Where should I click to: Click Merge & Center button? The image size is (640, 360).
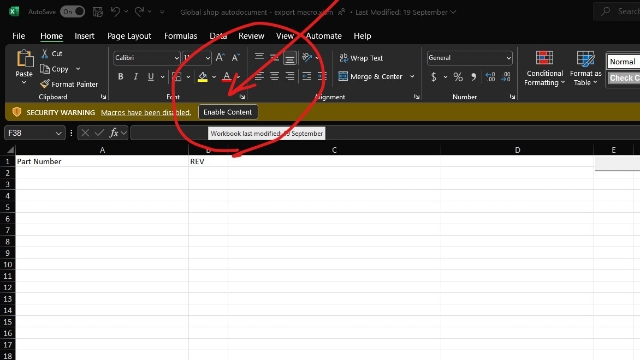(371, 76)
